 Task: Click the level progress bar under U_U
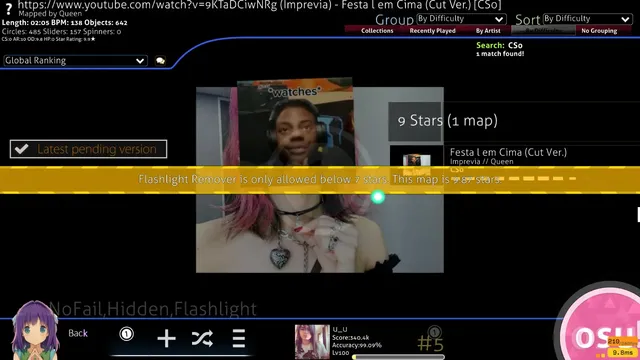[x=398, y=357]
